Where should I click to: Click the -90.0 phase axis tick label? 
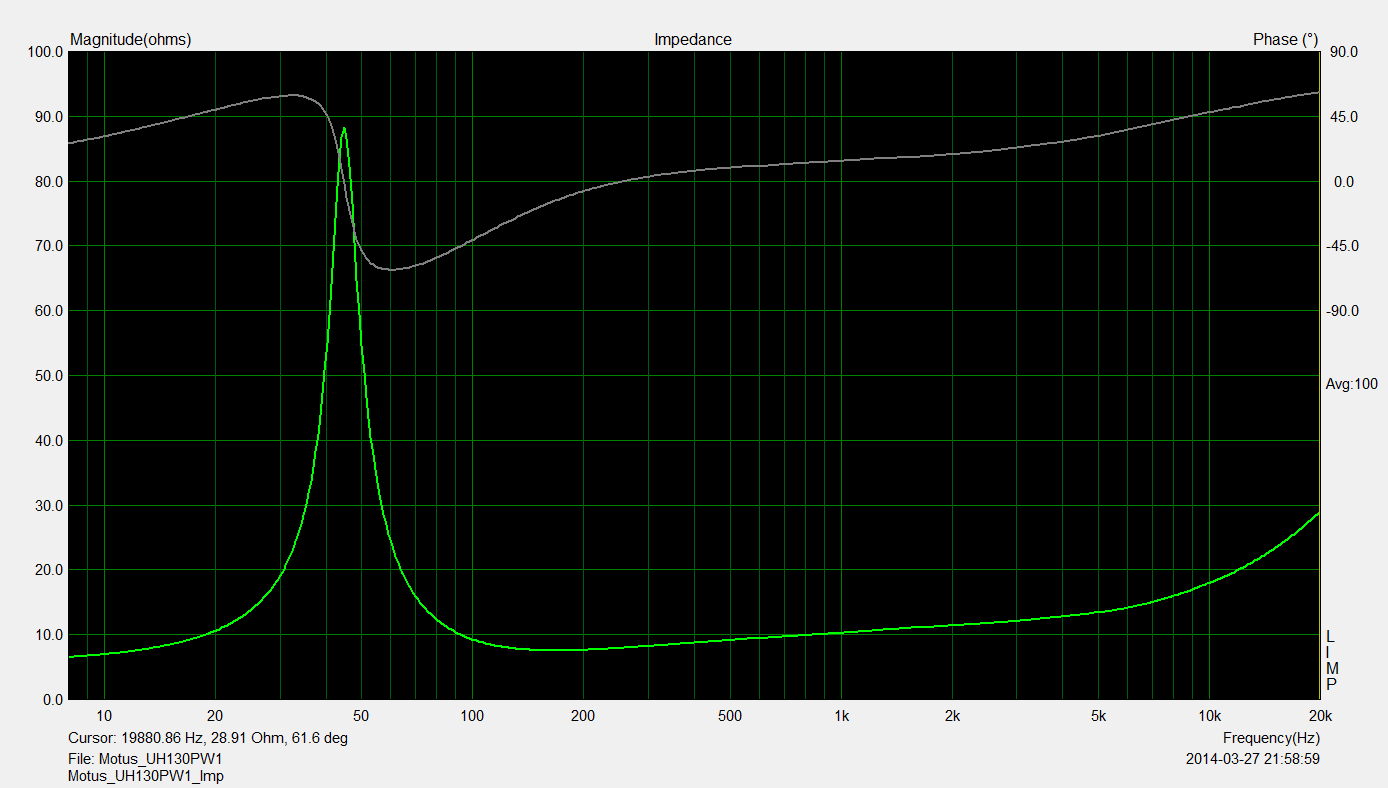point(1340,311)
